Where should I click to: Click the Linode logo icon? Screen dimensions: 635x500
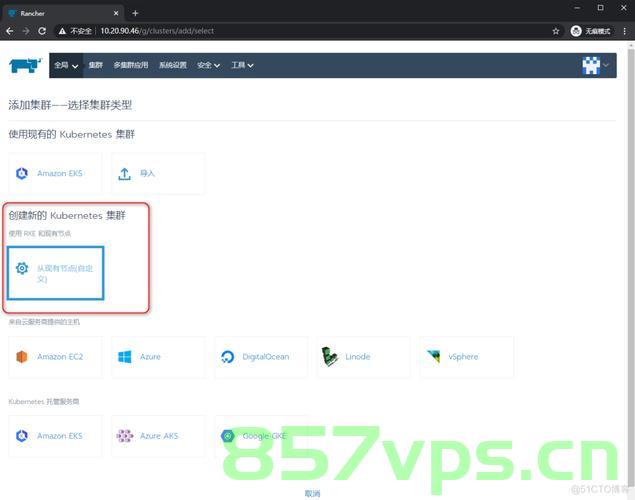[x=330, y=357]
